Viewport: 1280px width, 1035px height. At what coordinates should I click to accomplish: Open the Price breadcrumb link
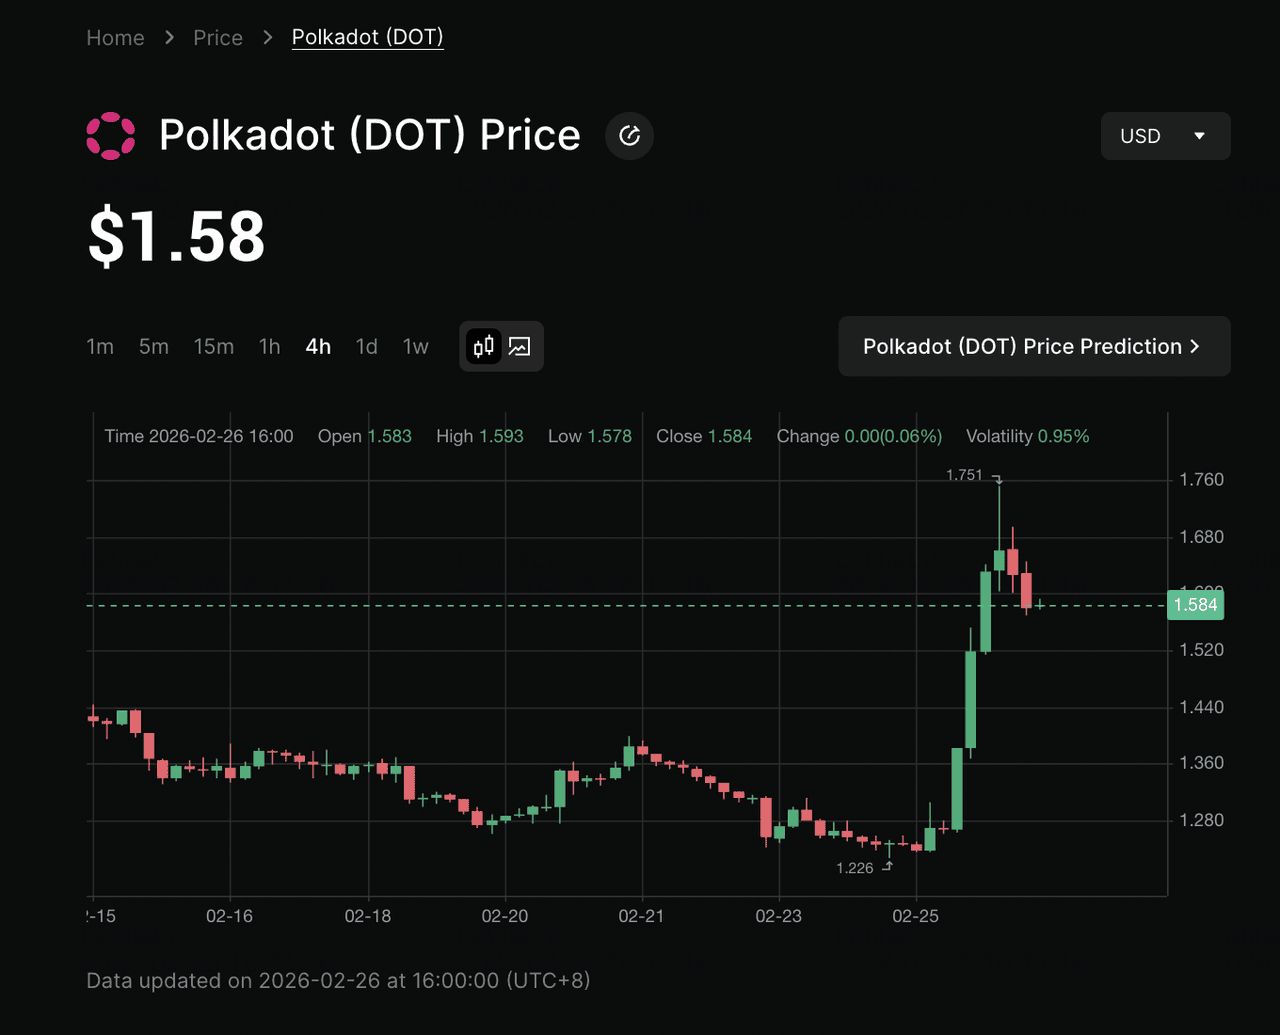(218, 38)
